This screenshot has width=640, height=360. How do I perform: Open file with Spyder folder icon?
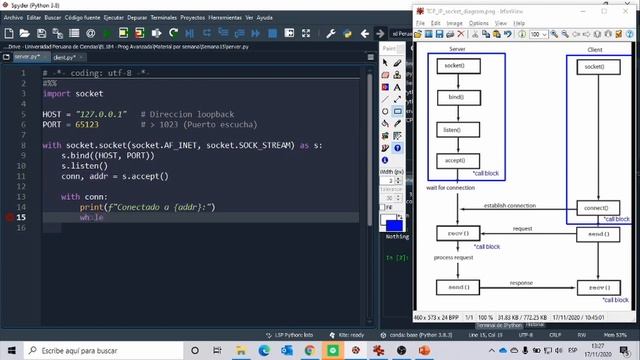coord(24,33)
